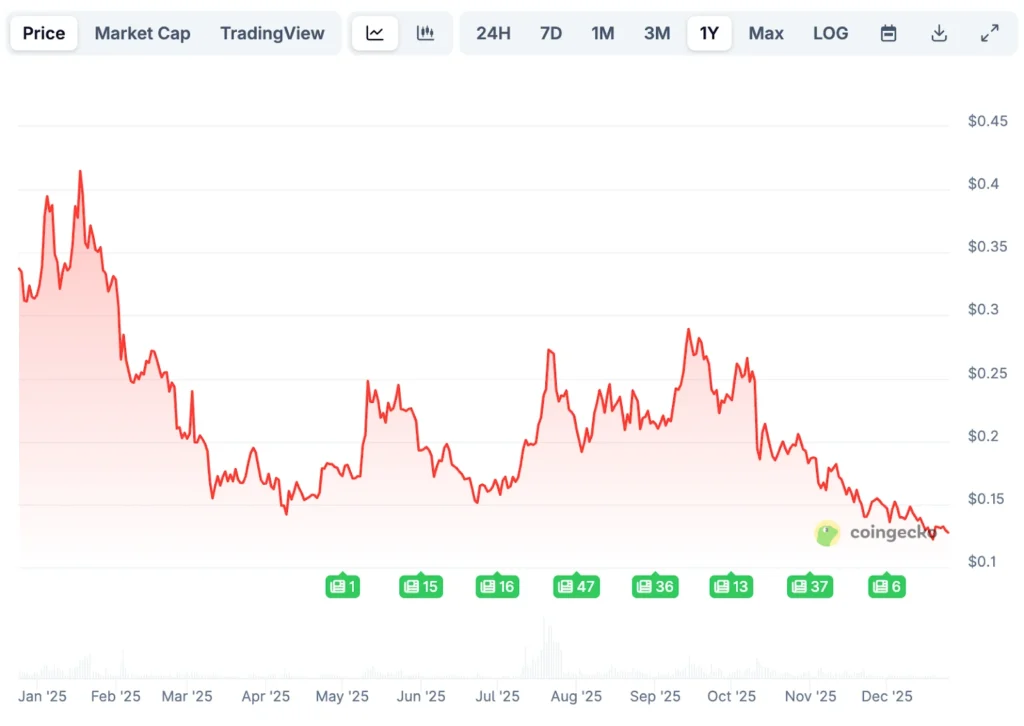Open the '47' news marker below August
The height and width of the screenshot is (726, 1024).
(x=576, y=587)
